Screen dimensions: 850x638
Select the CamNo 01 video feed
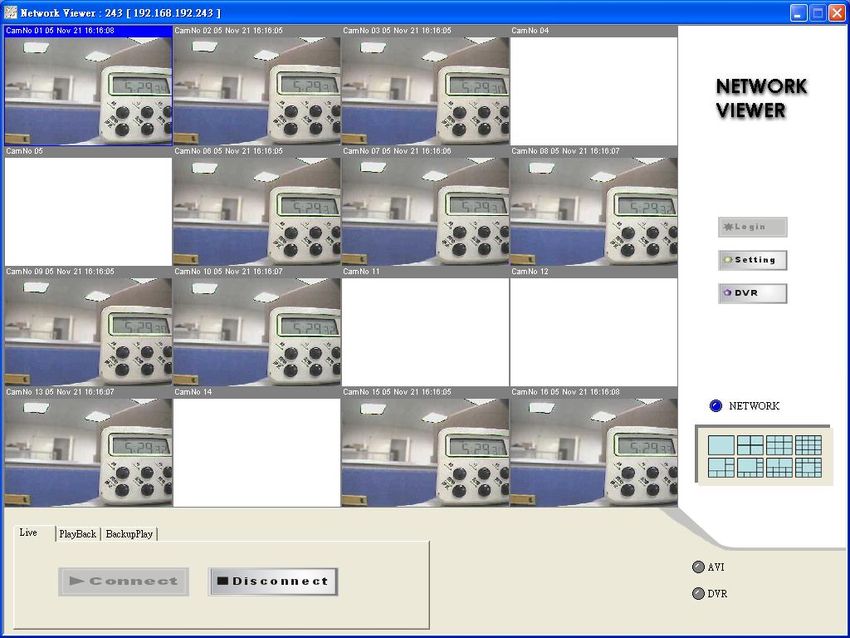88,90
